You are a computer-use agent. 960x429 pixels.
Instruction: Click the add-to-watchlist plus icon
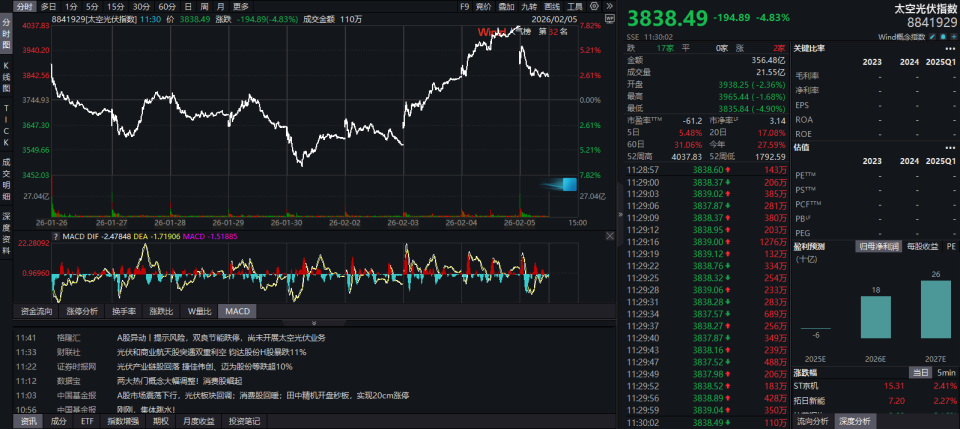(x=954, y=37)
